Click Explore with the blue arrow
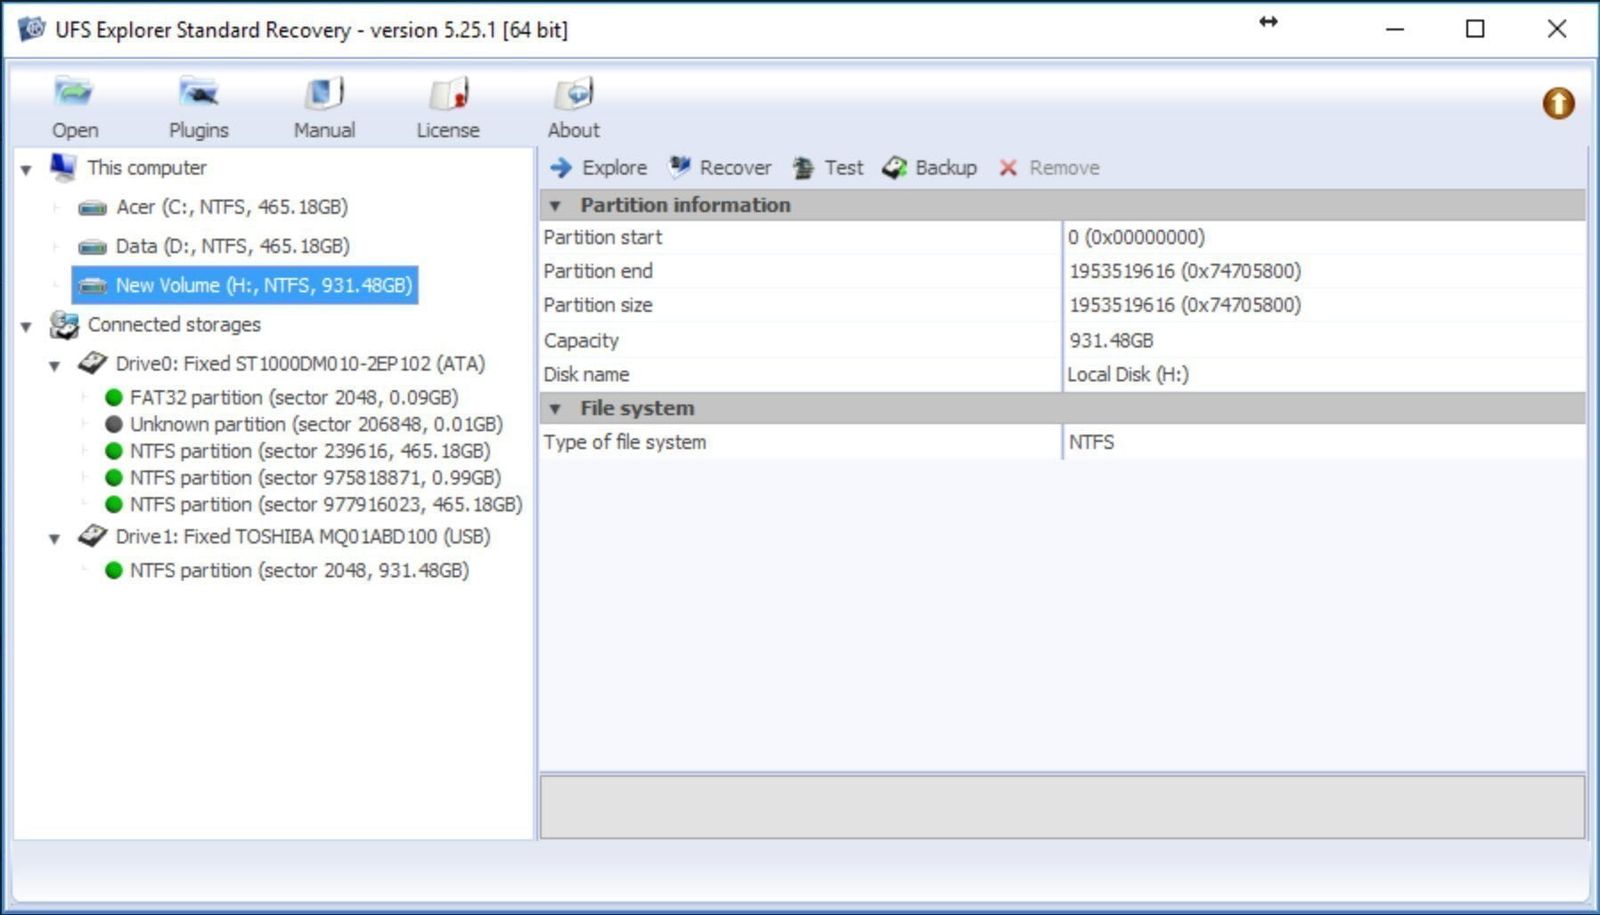 [599, 168]
